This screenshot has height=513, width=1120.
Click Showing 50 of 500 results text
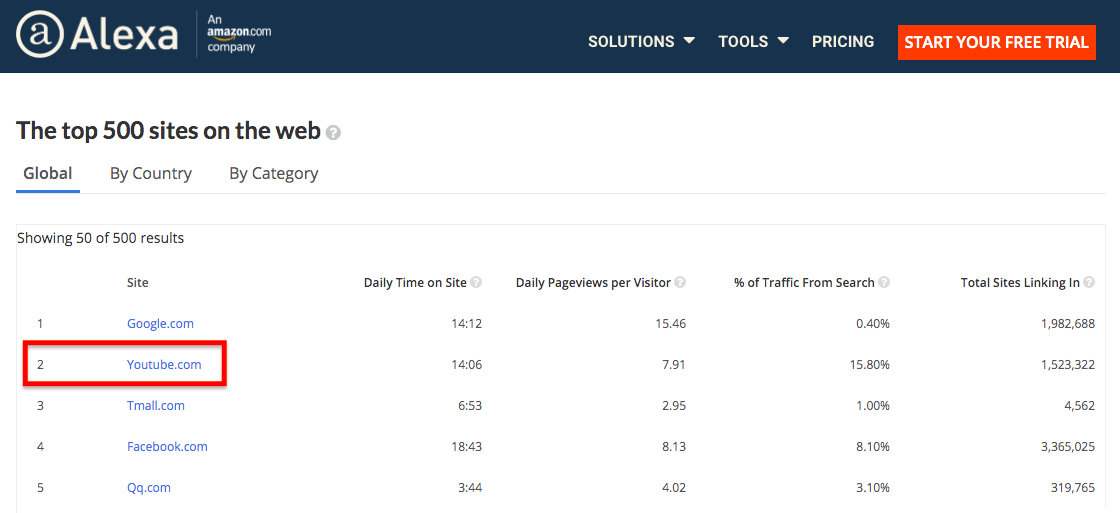coord(101,239)
